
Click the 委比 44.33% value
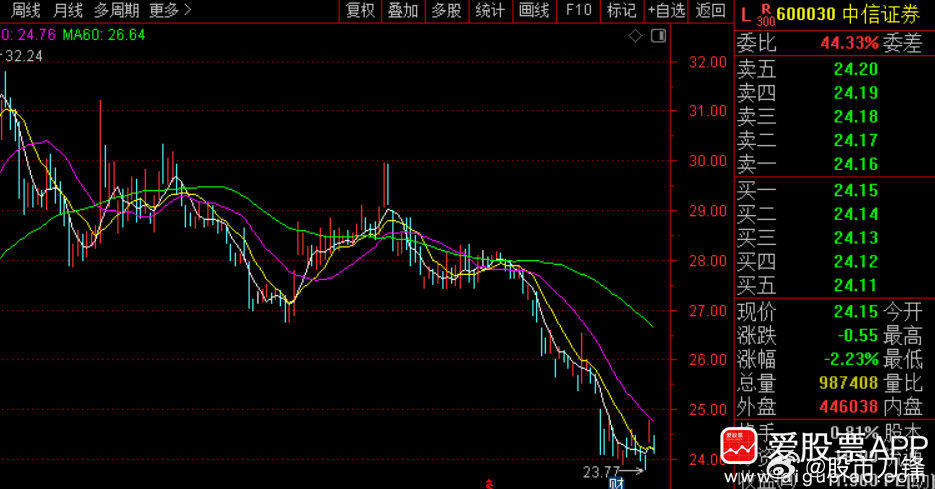coord(849,43)
